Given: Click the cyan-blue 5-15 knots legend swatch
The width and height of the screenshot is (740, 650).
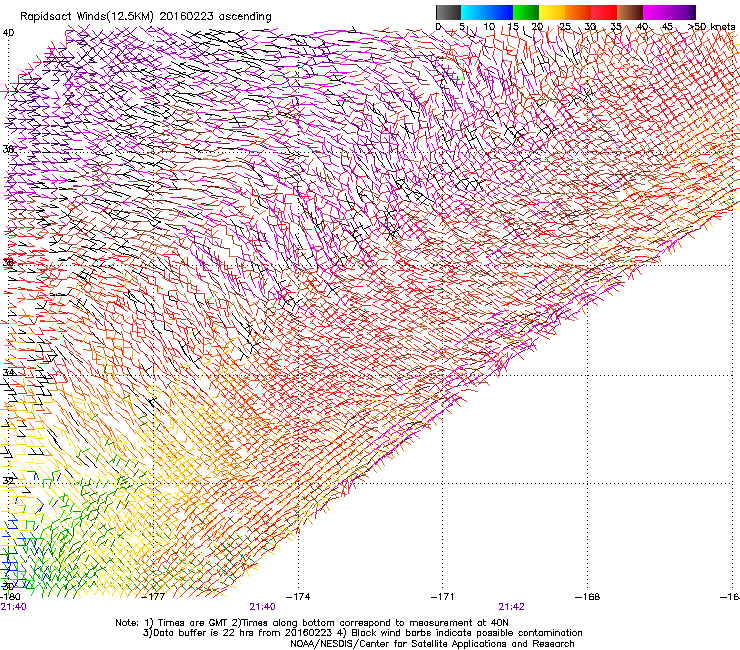Looking at the screenshot, I should [x=487, y=12].
